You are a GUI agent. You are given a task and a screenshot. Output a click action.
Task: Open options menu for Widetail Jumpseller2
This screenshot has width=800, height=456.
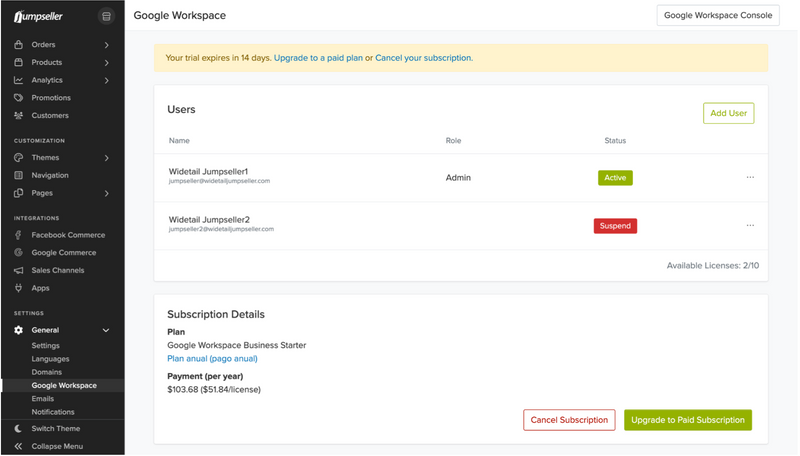point(750,226)
